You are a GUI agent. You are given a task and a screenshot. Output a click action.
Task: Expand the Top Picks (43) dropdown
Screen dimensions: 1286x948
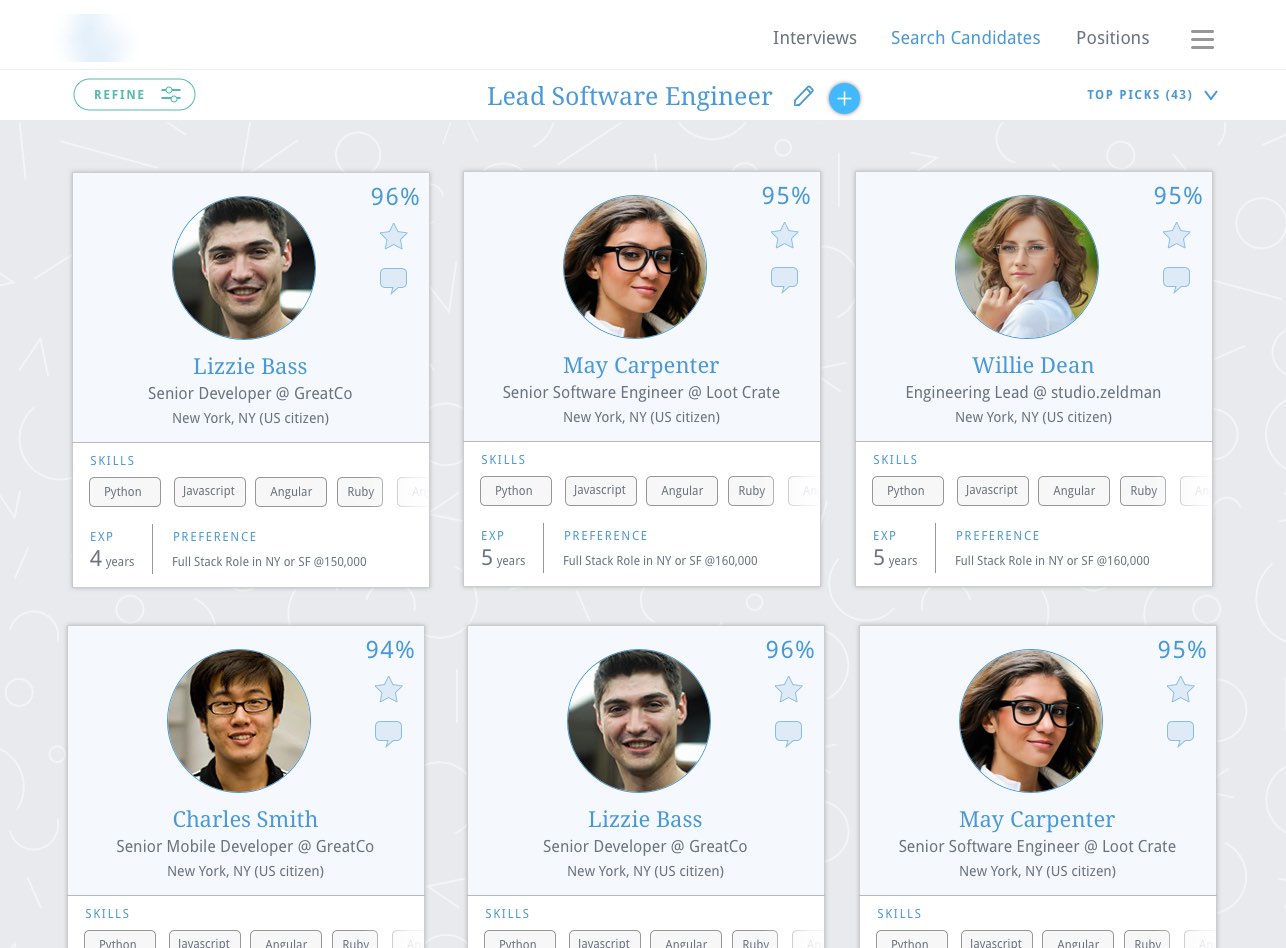click(x=1139, y=95)
